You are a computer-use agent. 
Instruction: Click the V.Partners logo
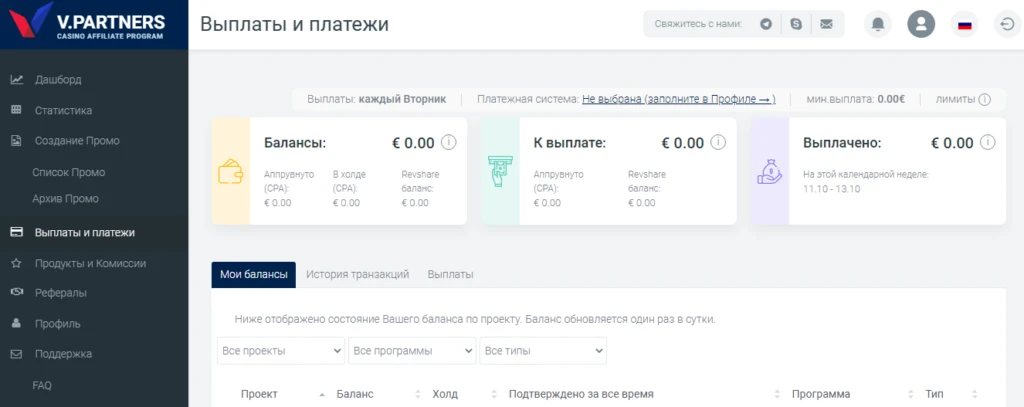click(86, 24)
